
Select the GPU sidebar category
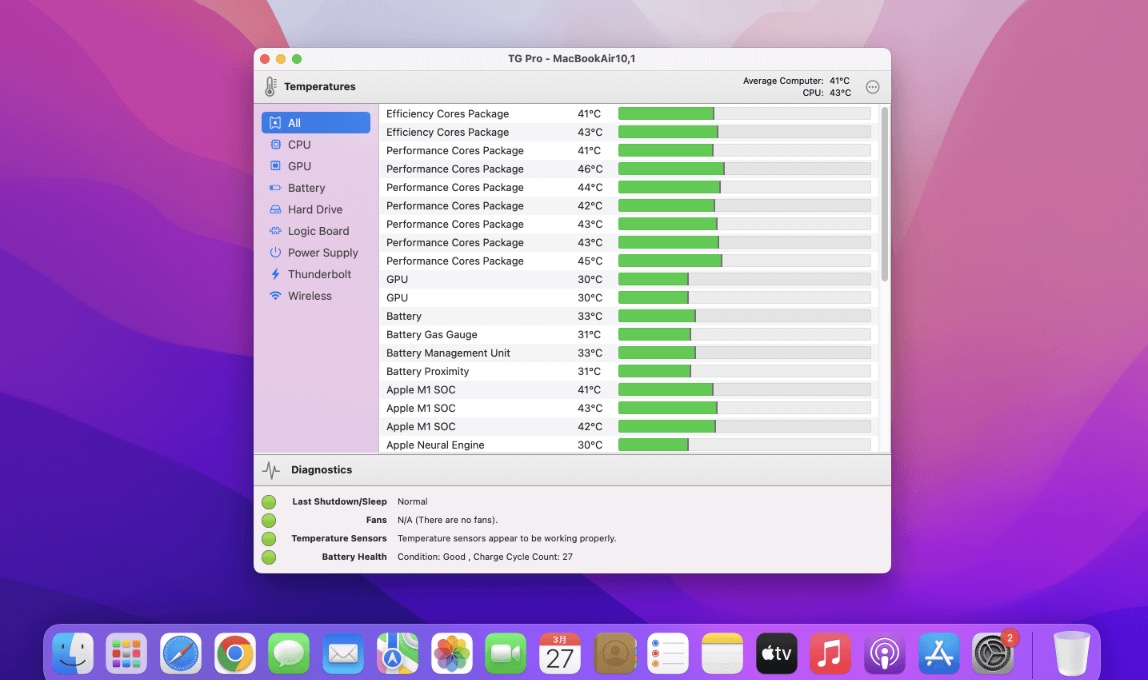pyautogui.click(x=299, y=166)
